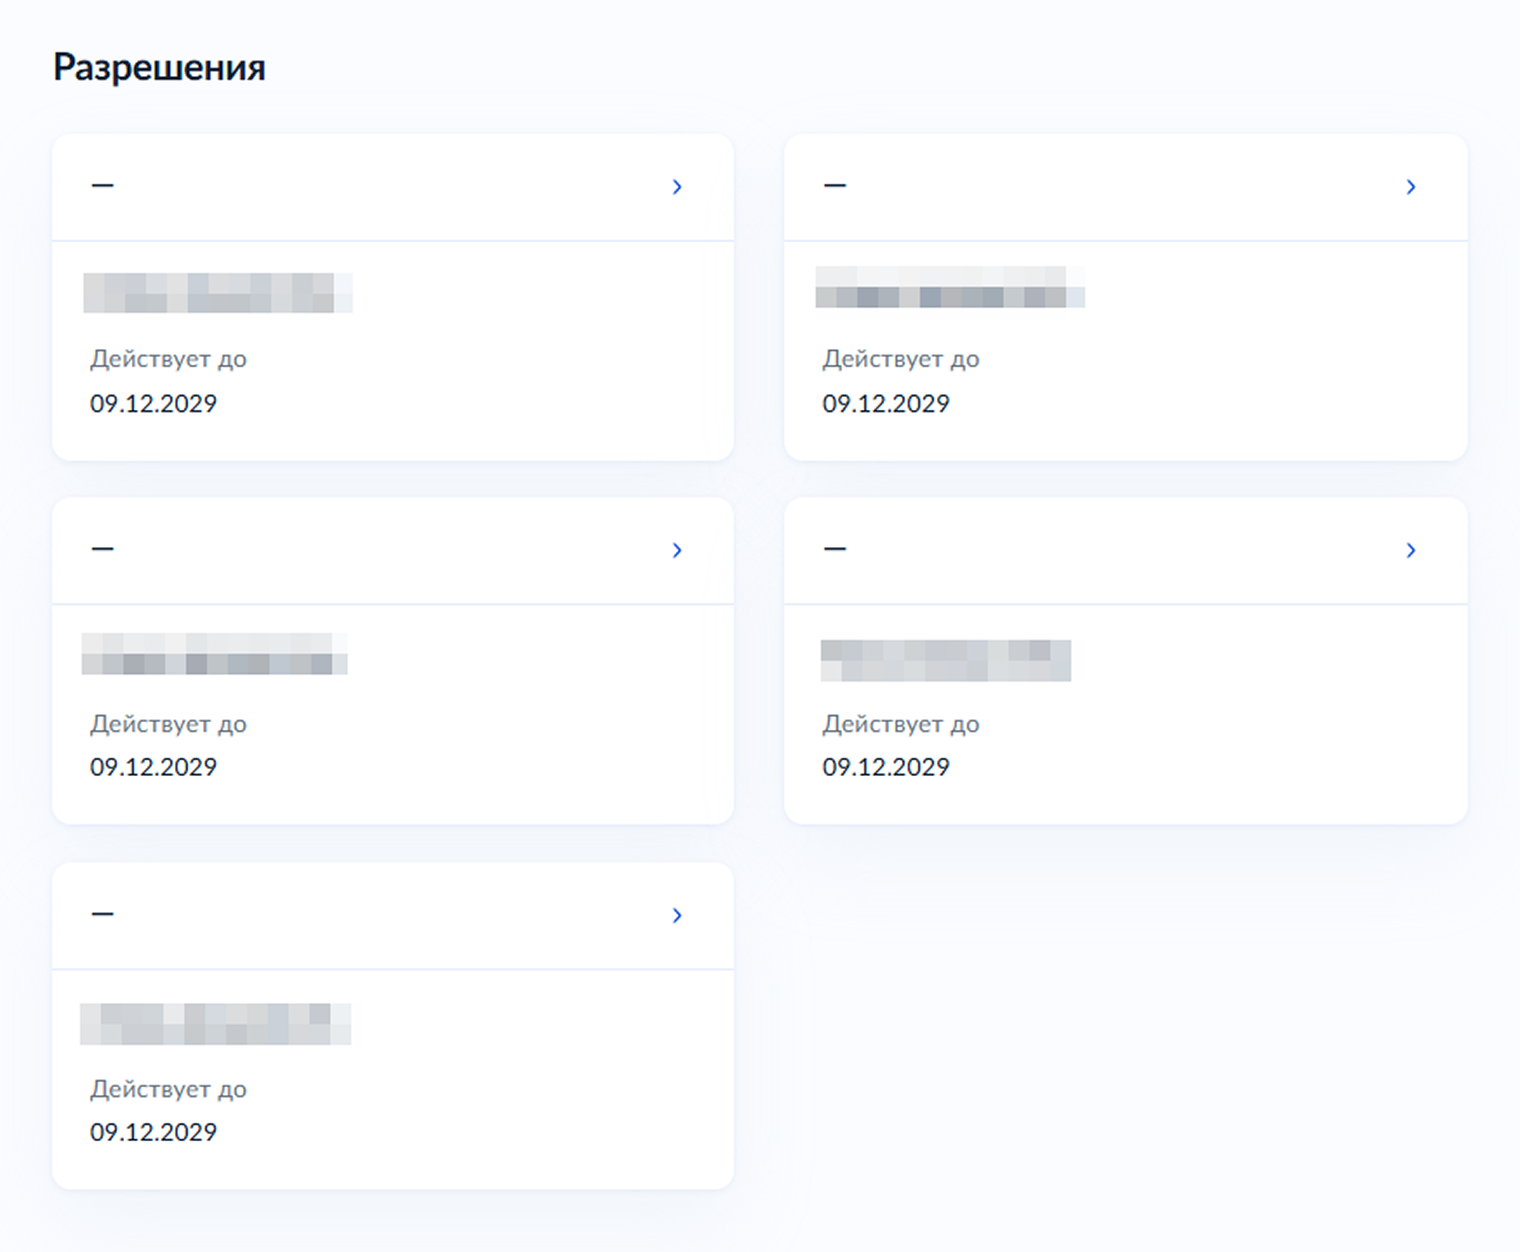Select the dash title of the second card

coord(835,185)
